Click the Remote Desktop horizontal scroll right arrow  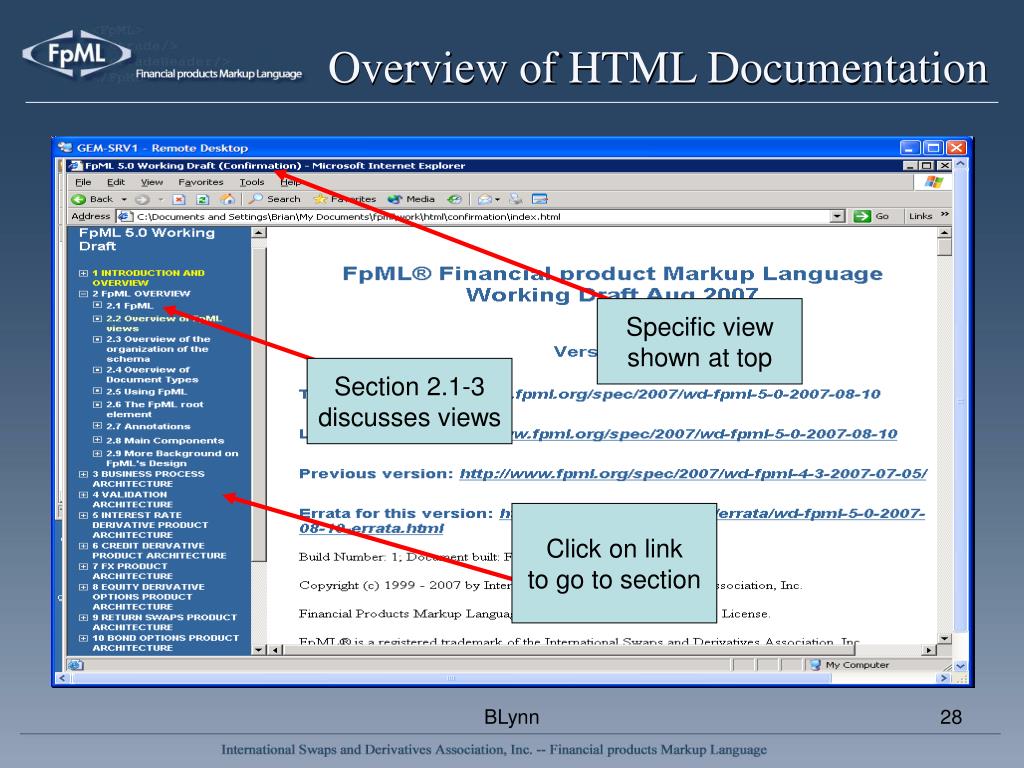click(x=943, y=679)
